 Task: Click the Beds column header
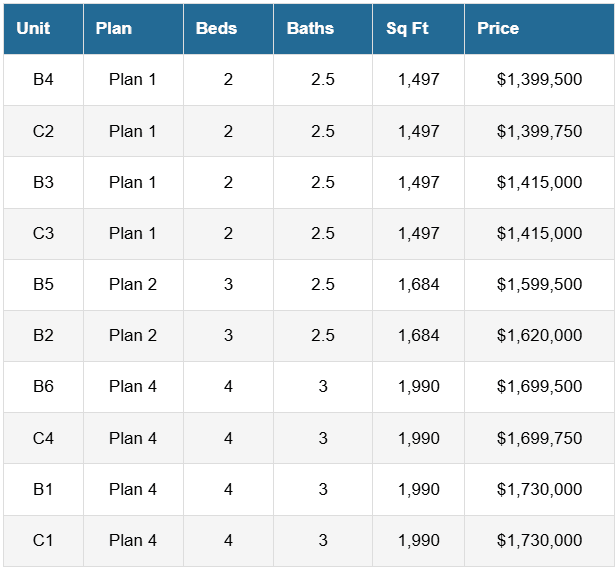click(x=228, y=29)
